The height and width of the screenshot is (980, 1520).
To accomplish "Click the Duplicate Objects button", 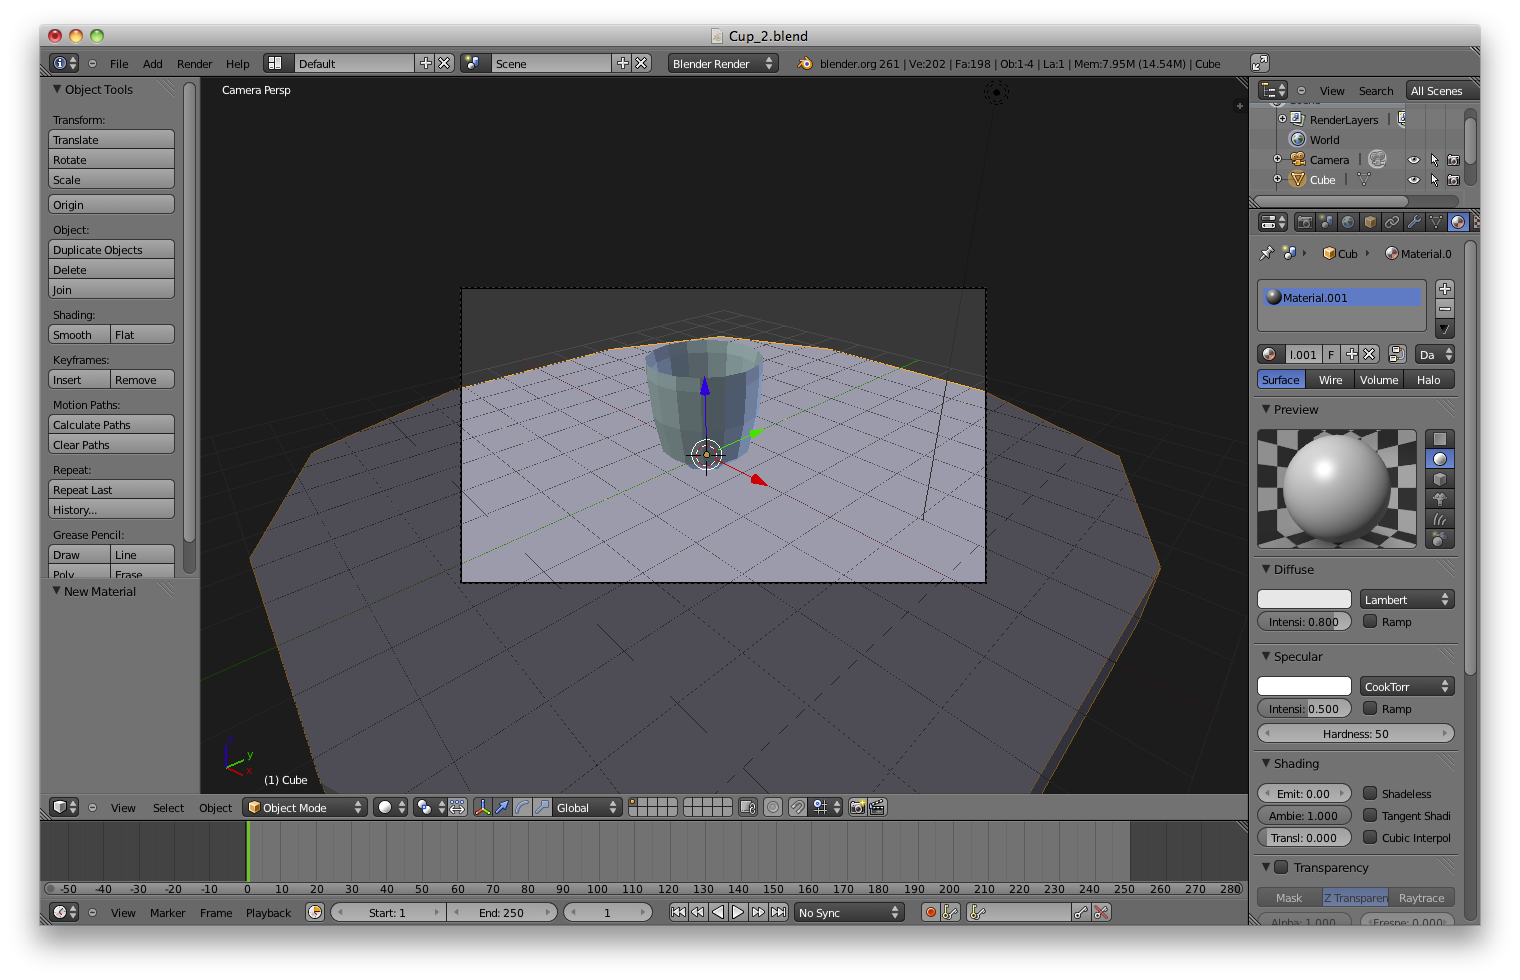I will (111, 250).
